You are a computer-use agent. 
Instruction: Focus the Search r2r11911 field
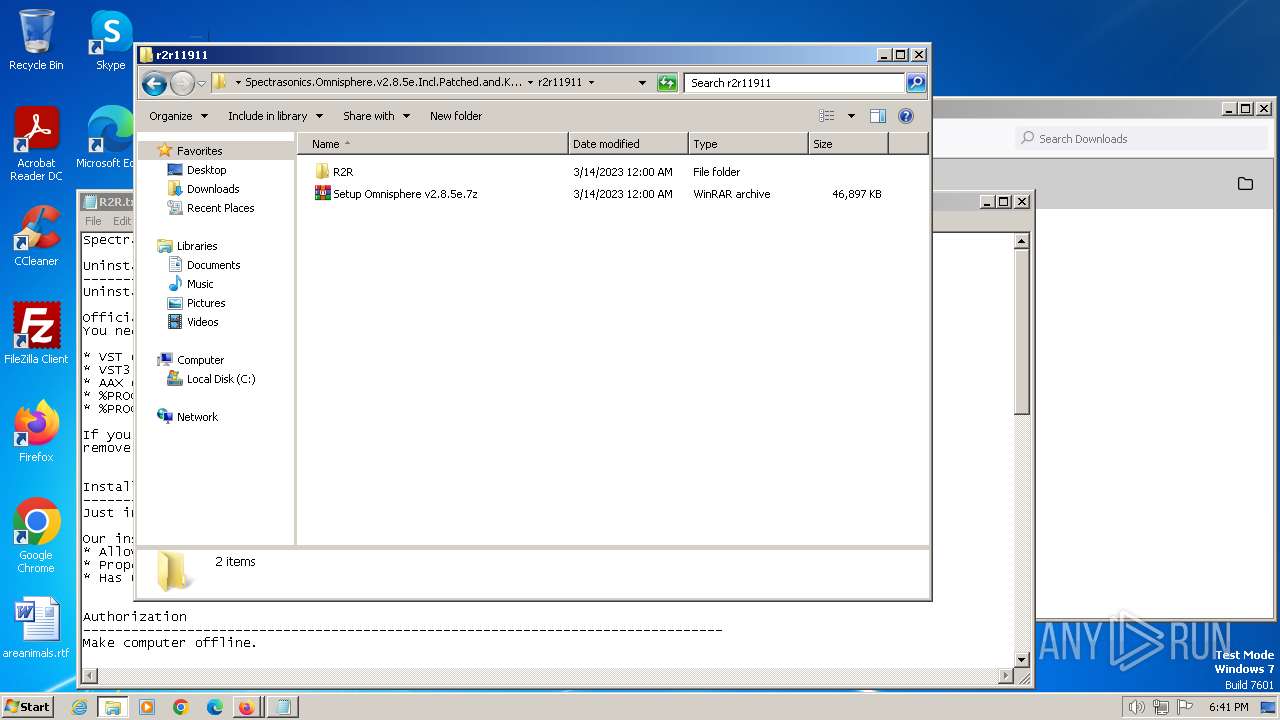[x=794, y=83]
